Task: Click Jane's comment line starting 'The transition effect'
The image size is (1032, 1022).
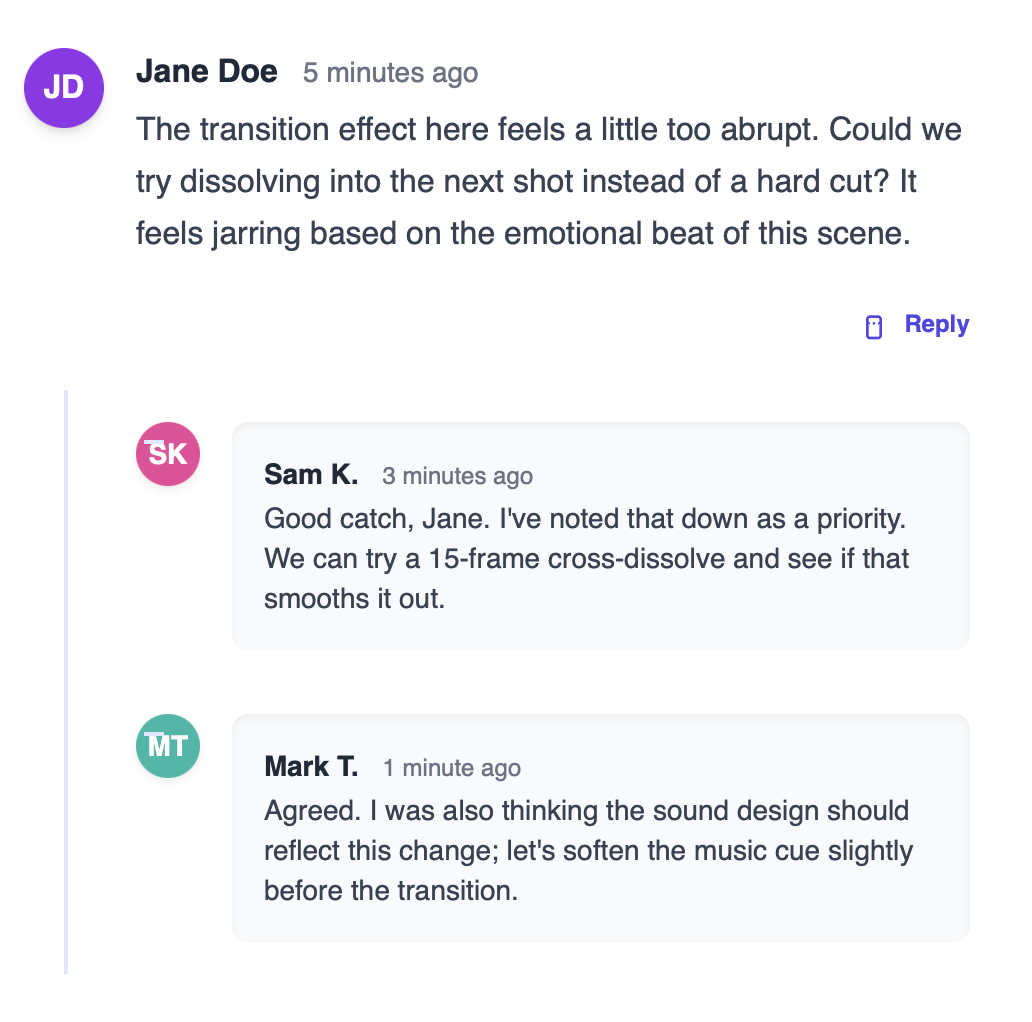Action: pos(548,130)
